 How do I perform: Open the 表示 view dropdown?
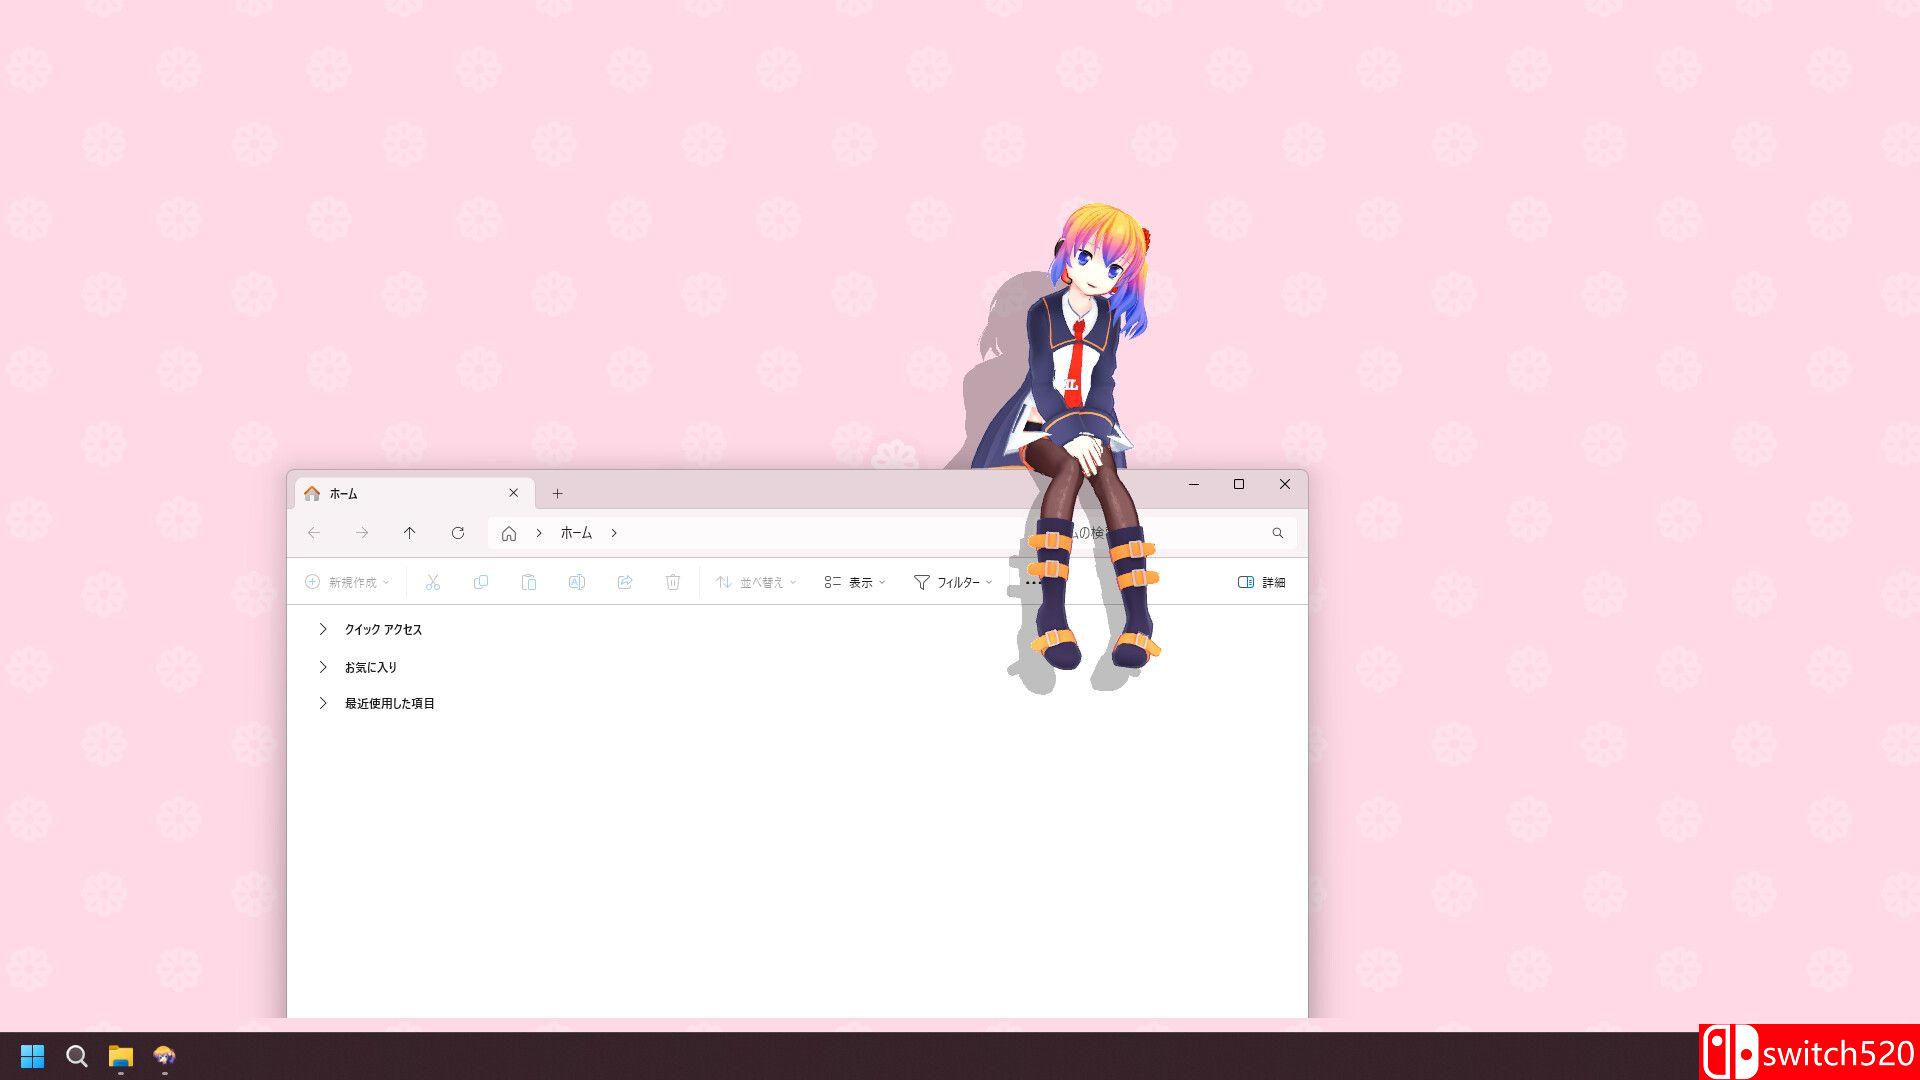tap(855, 582)
